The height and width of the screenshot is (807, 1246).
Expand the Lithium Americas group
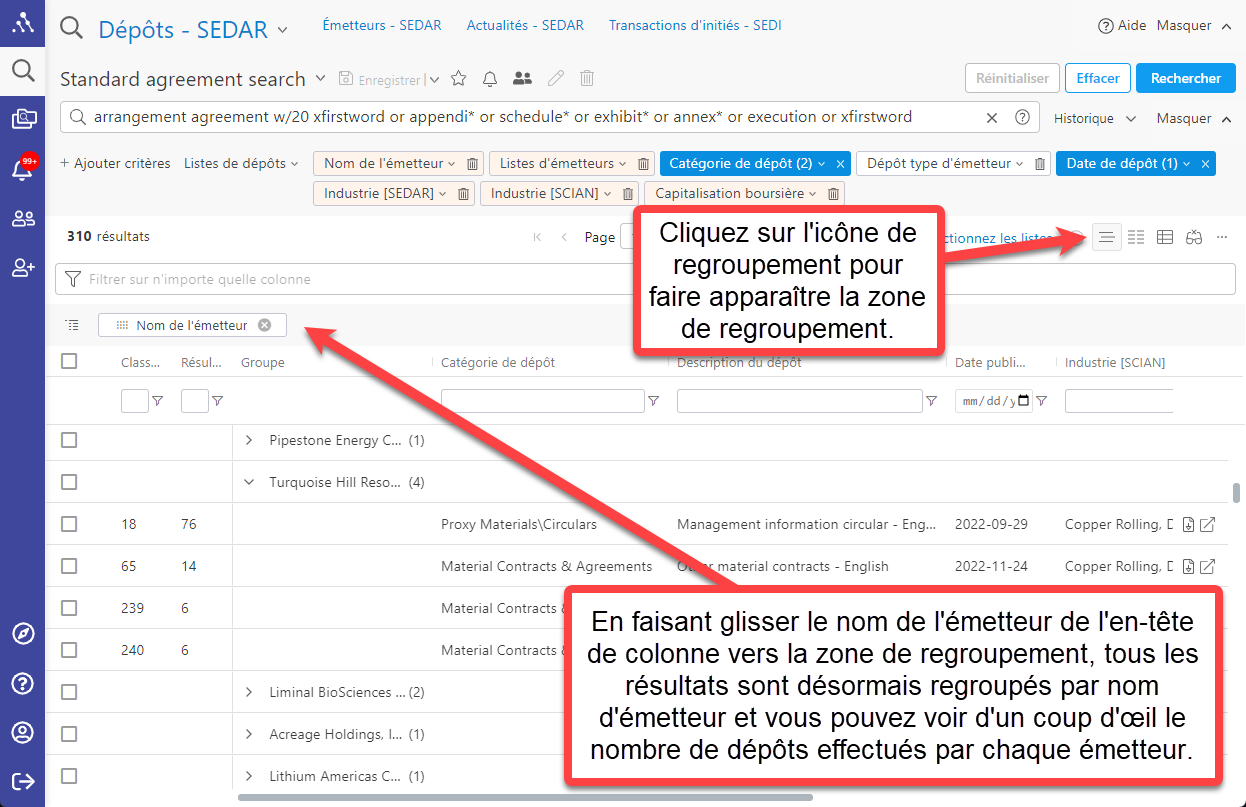tap(249, 776)
